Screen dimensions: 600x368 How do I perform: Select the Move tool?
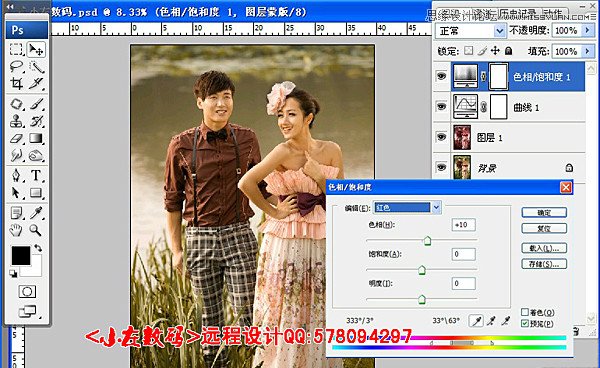coord(36,49)
